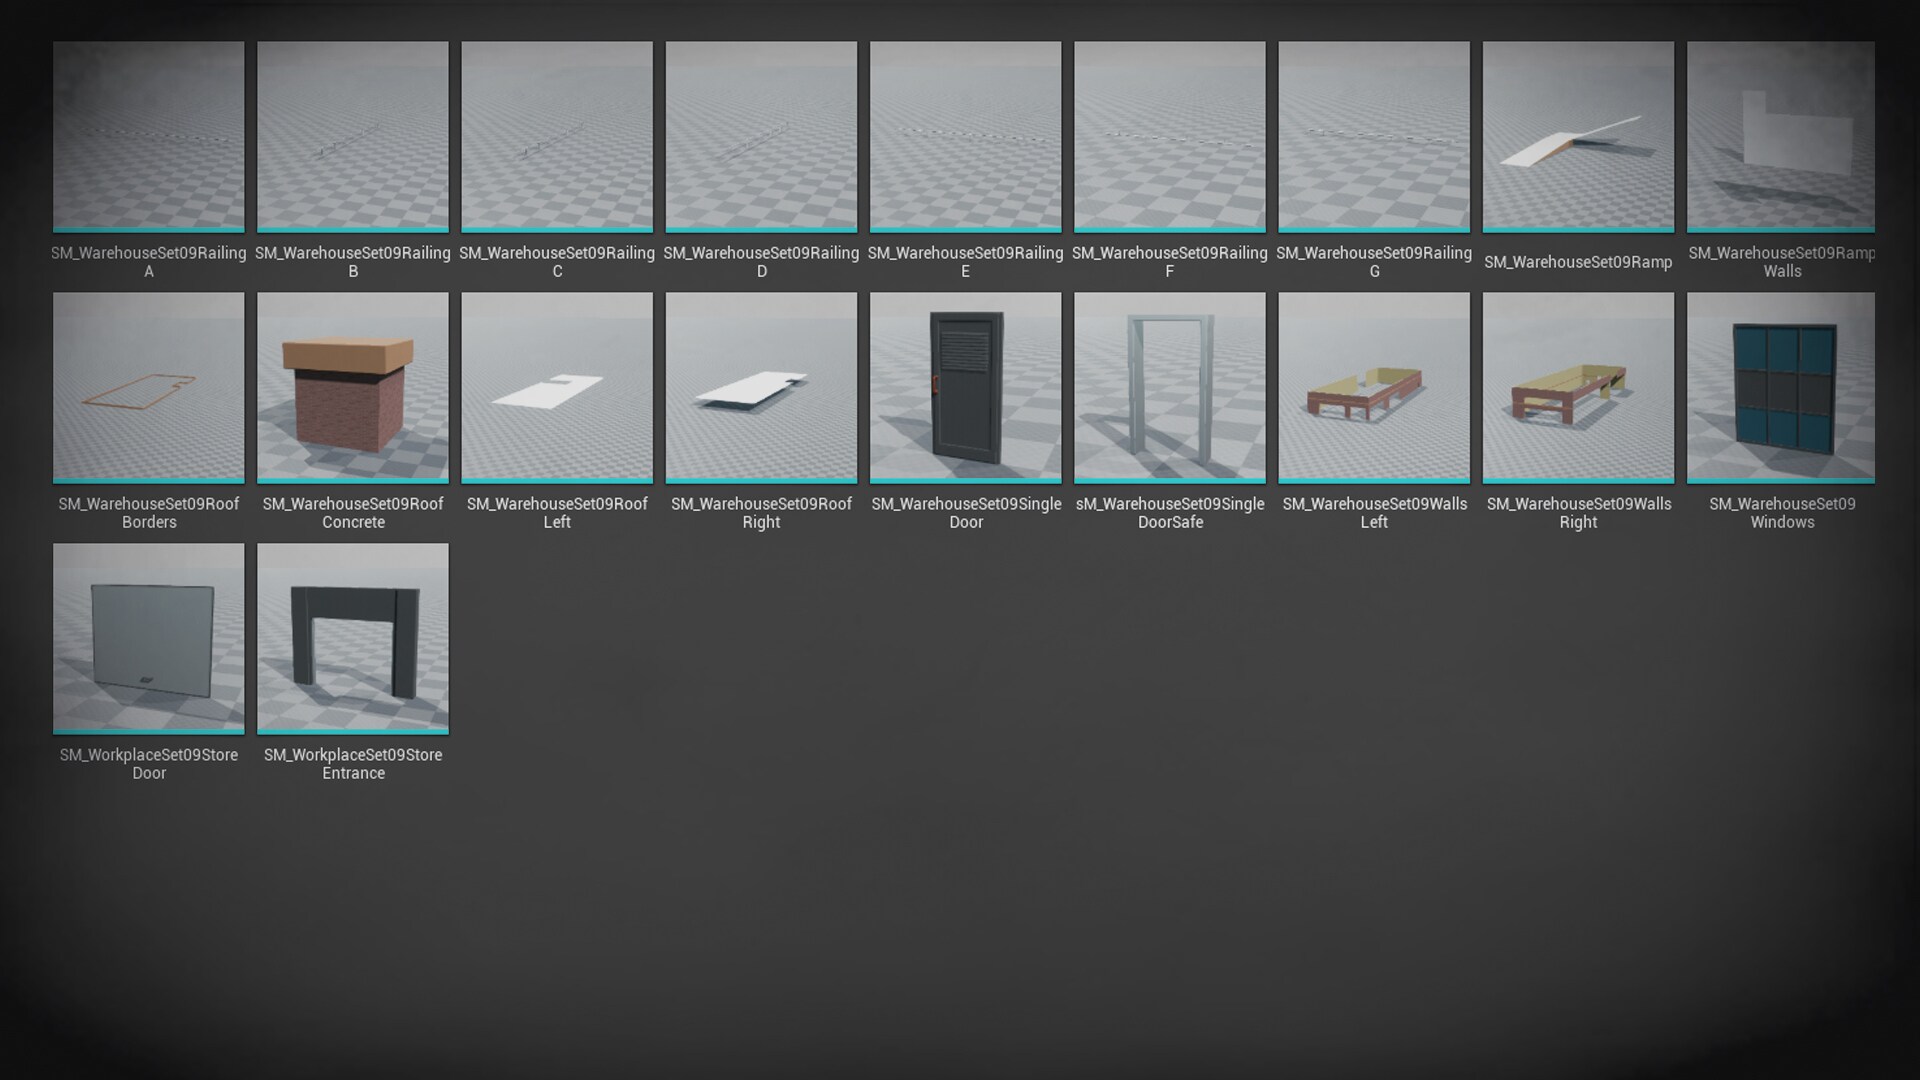Open the SM_WarehouseSet09Ramp asset
The width and height of the screenshot is (1920, 1080).
coord(1577,137)
